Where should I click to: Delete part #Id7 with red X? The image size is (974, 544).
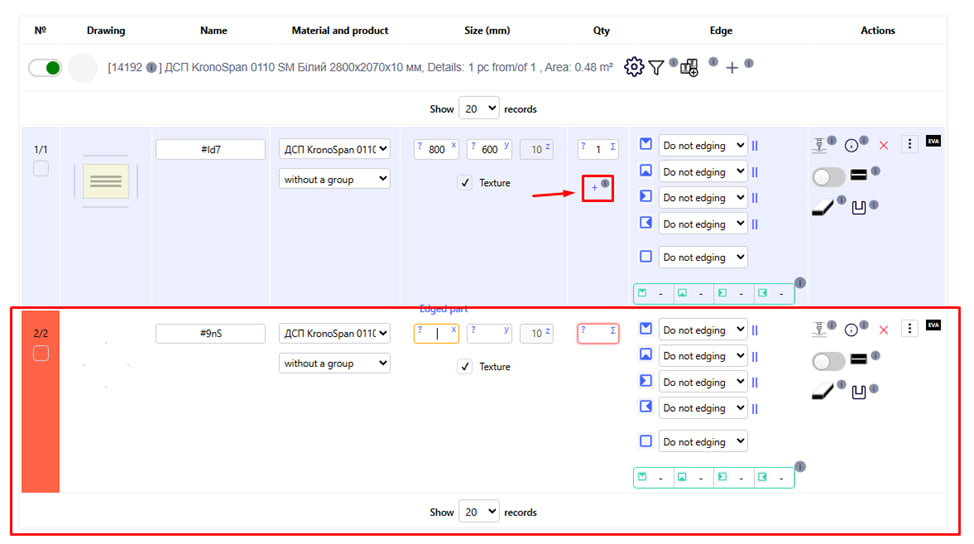tap(883, 146)
